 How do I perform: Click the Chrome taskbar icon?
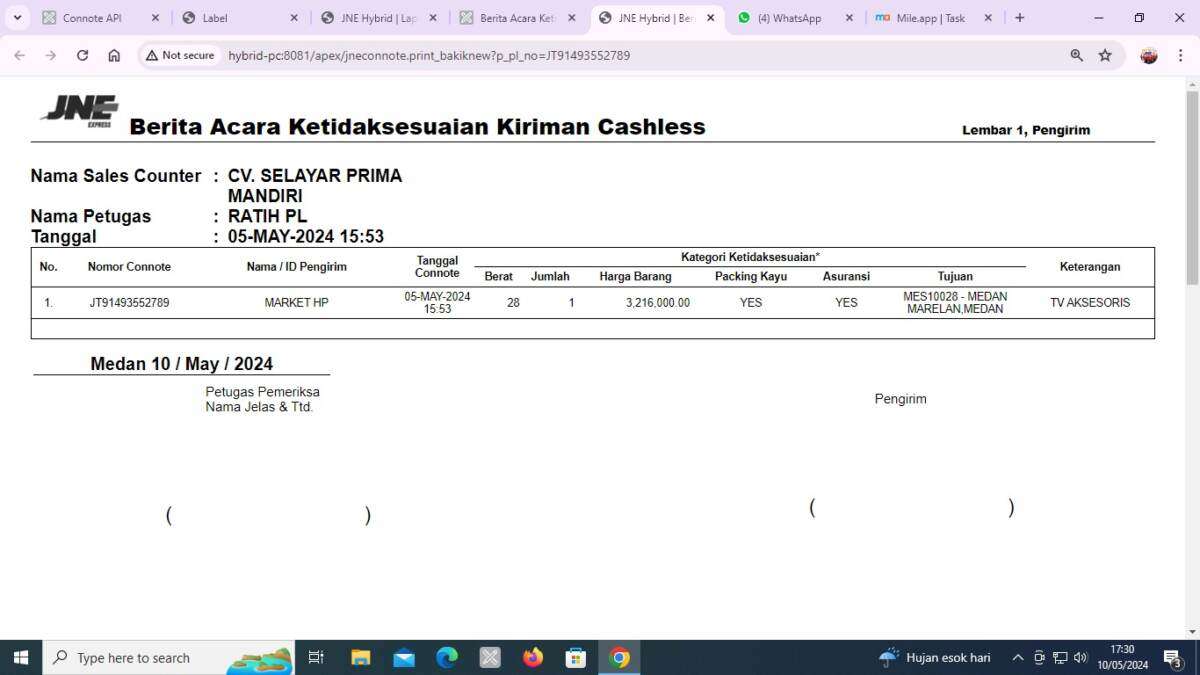[x=620, y=657]
